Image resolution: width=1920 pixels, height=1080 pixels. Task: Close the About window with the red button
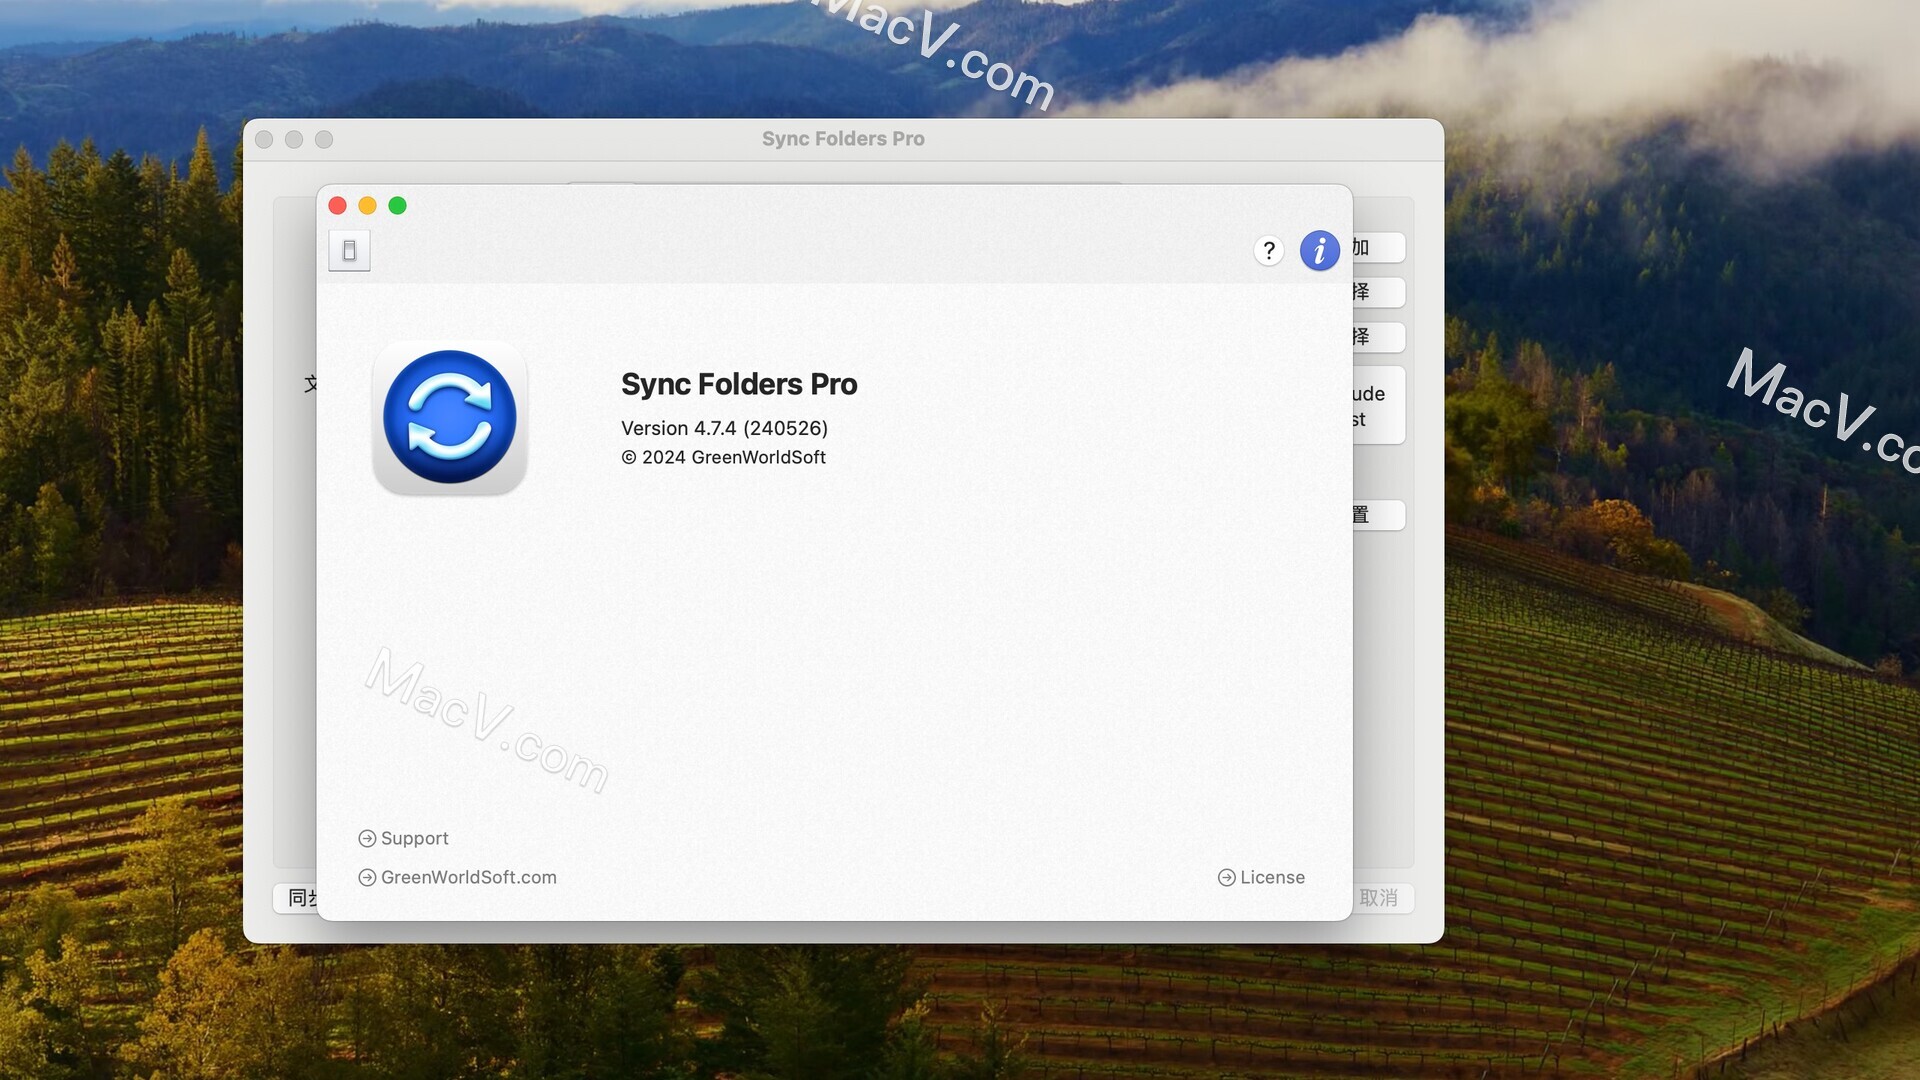point(338,205)
